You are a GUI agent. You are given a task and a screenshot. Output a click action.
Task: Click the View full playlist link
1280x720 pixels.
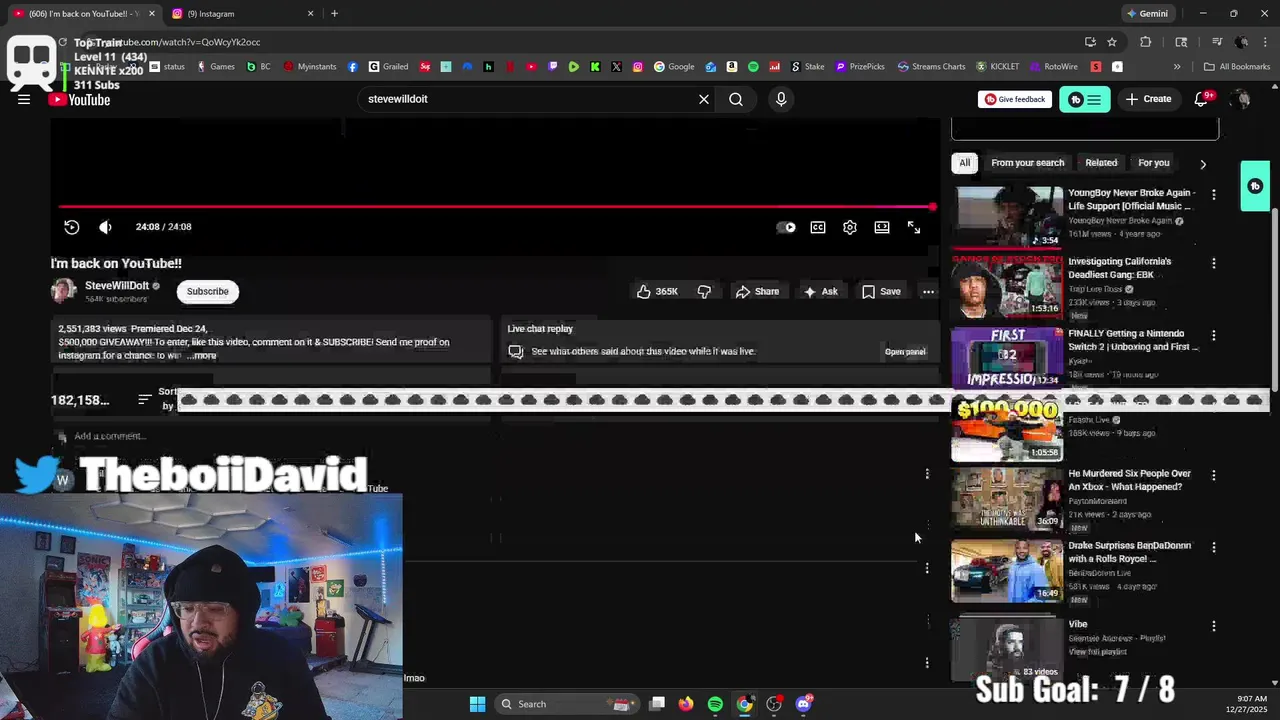[1097, 651]
